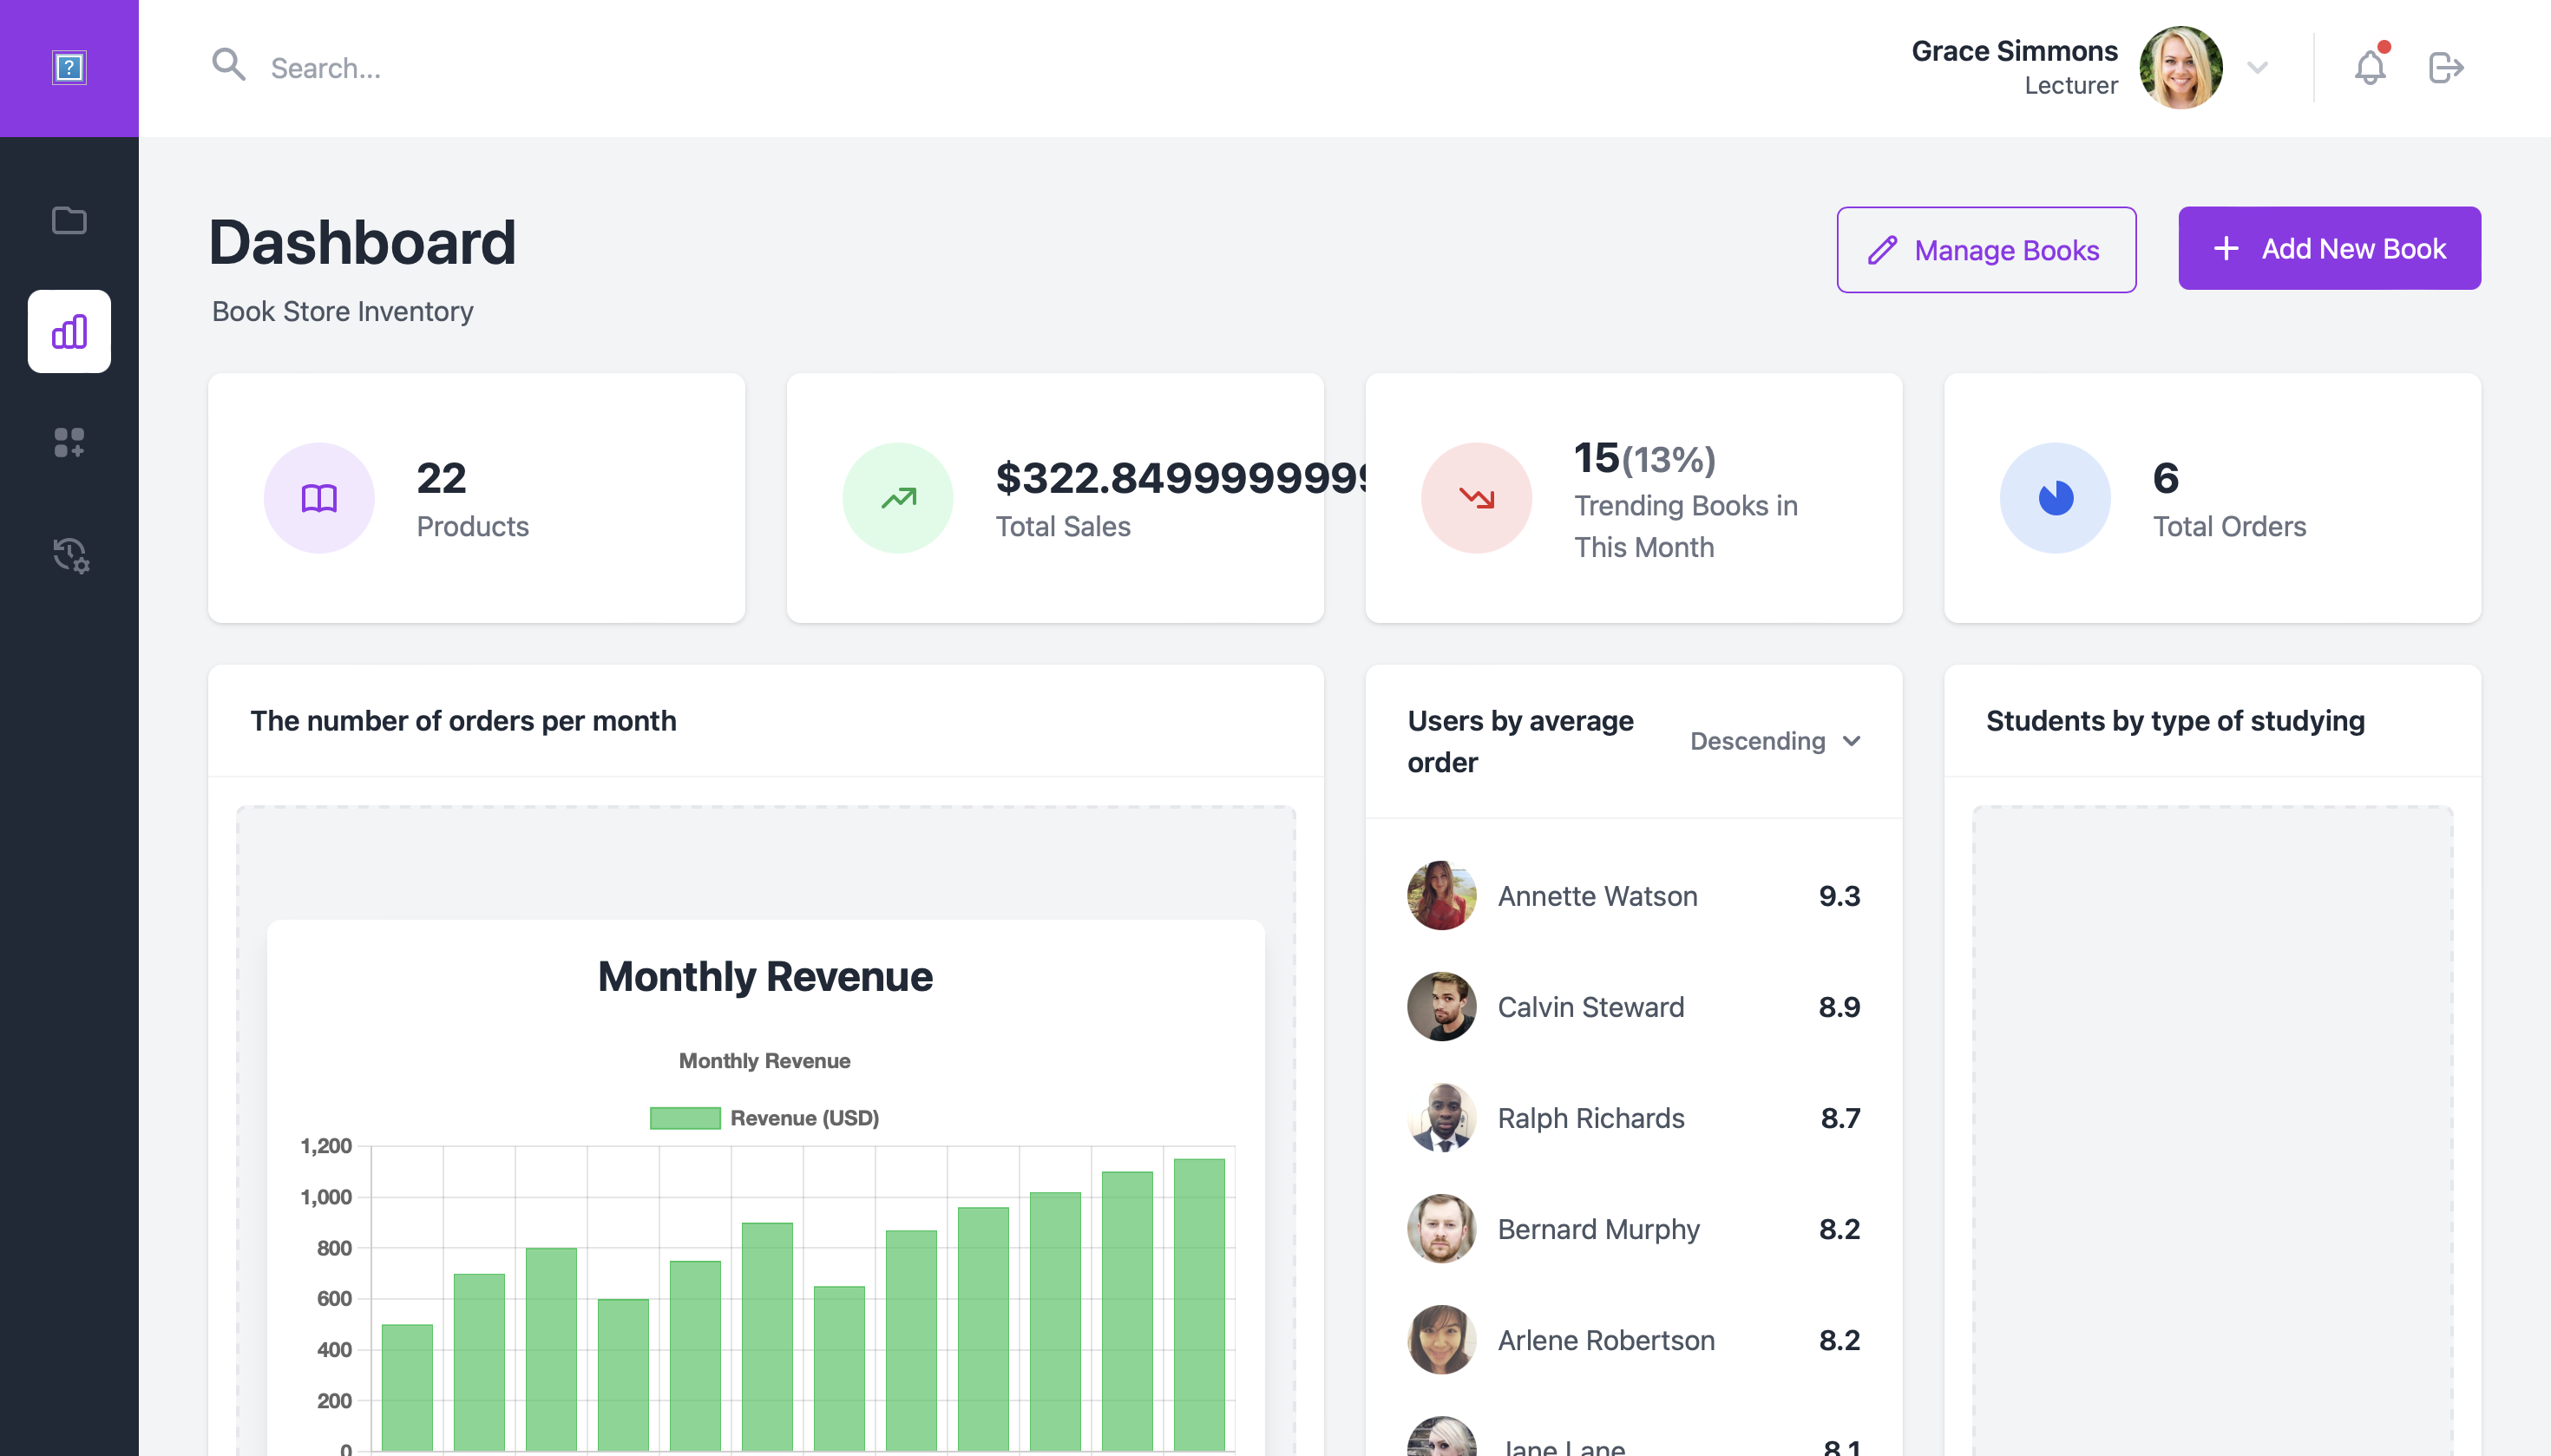This screenshot has height=1456, width=2551.
Task: Click the 8.7 score for Ralph Richards
Action: [x=1840, y=1118]
